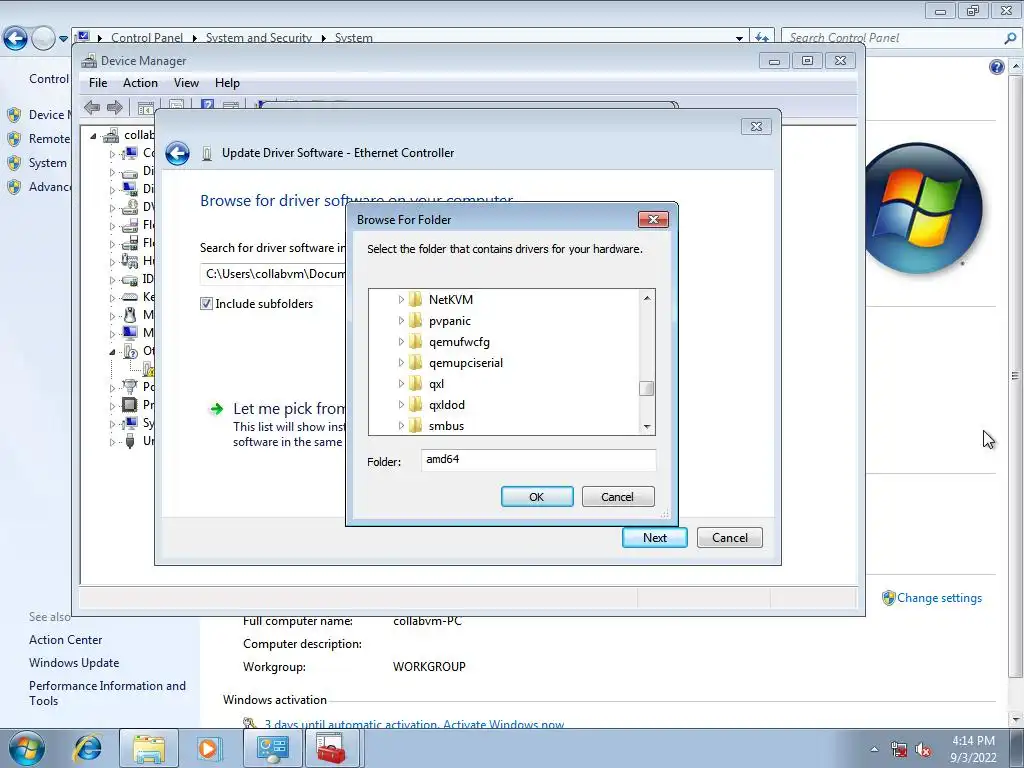The width and height of the screenshot is (1024, 768).
Task: Click Cancel in Browse For Folder dialog
Action: tap(618, 497)
